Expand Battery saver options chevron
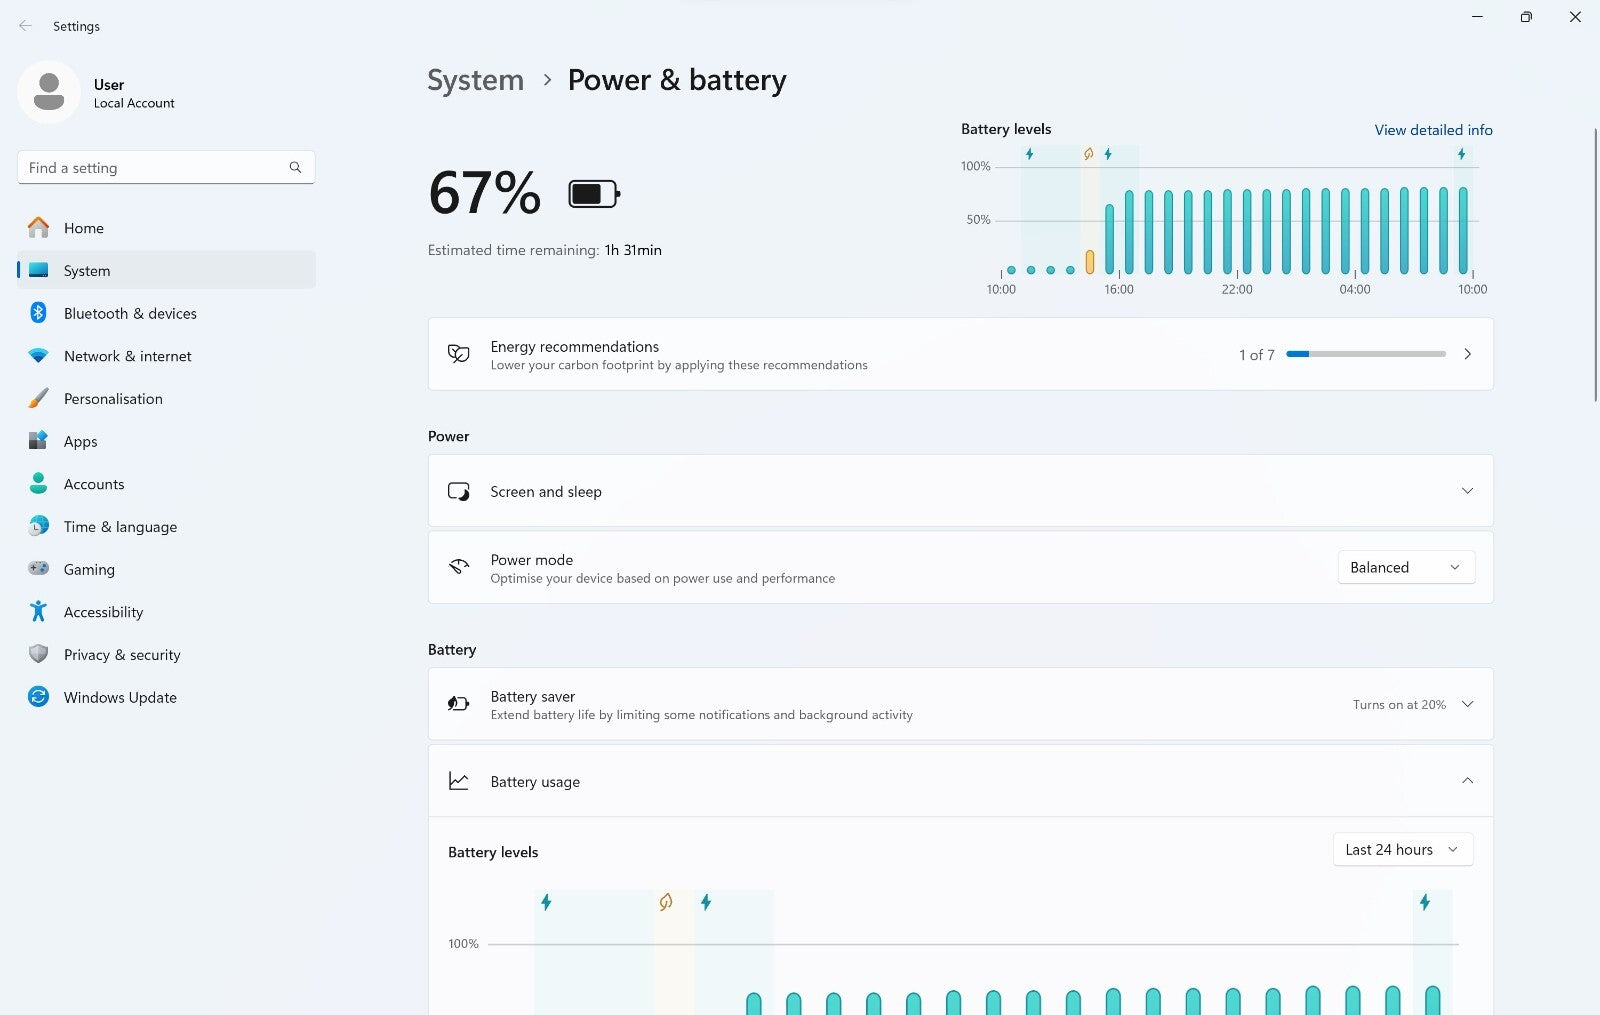Image resolution: width=1600 pixels, height=1015 pixels. pos(1467,704)
